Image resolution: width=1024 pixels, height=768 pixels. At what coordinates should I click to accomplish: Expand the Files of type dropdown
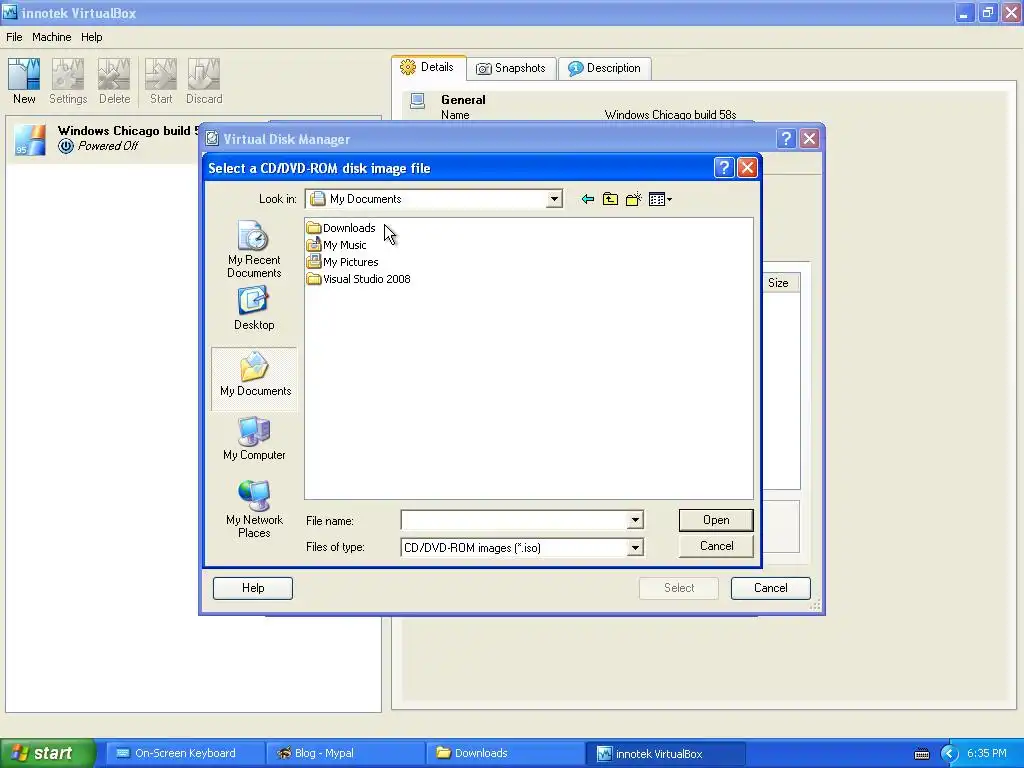point(635,547)
